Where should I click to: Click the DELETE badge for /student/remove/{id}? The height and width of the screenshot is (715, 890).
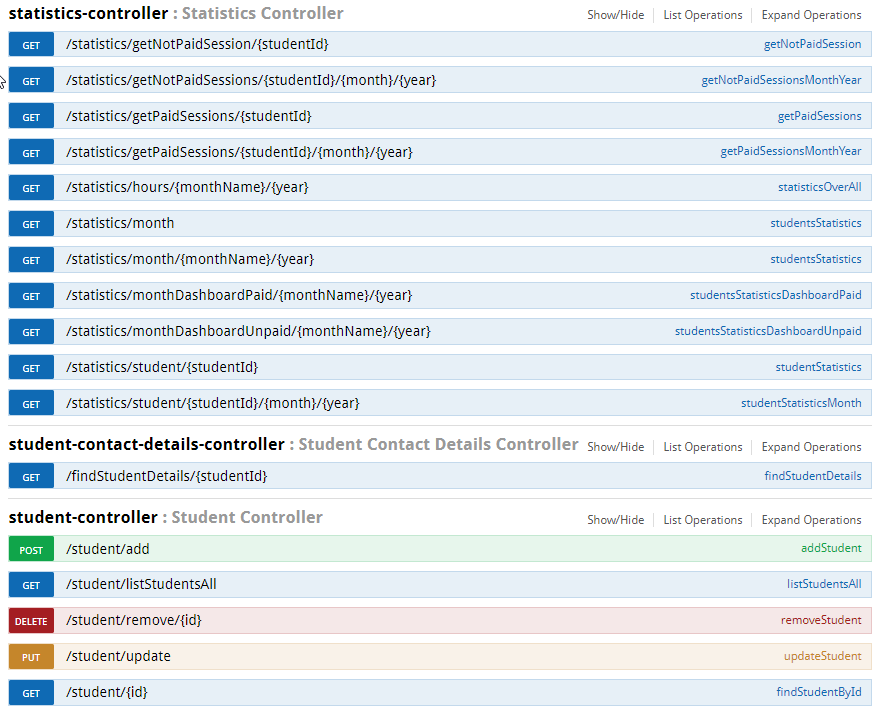coord(31,621)
